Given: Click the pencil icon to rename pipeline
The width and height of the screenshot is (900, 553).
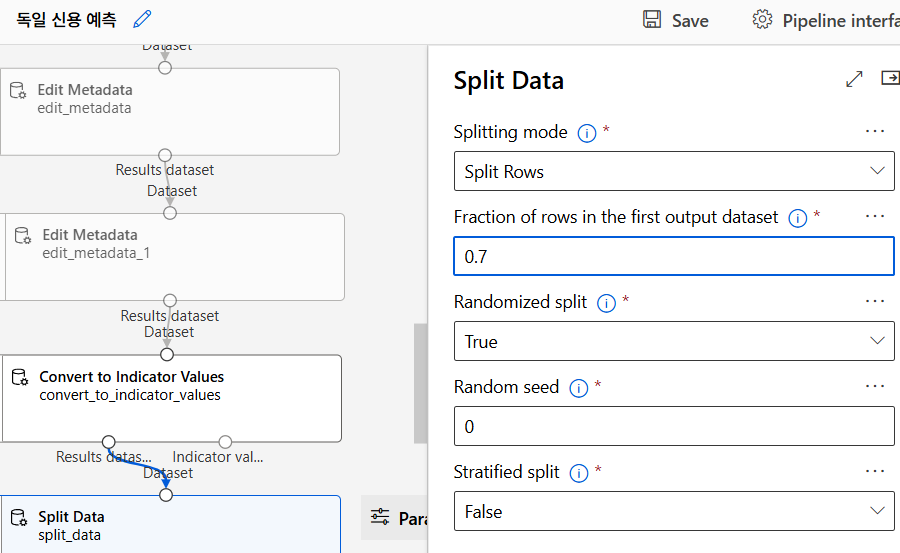Looking at the screenshot, I should [142, 19].
